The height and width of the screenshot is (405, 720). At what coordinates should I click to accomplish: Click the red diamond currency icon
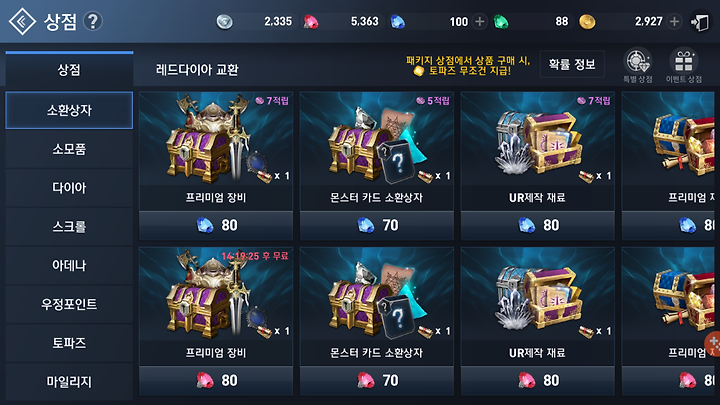tap(311, 22)
